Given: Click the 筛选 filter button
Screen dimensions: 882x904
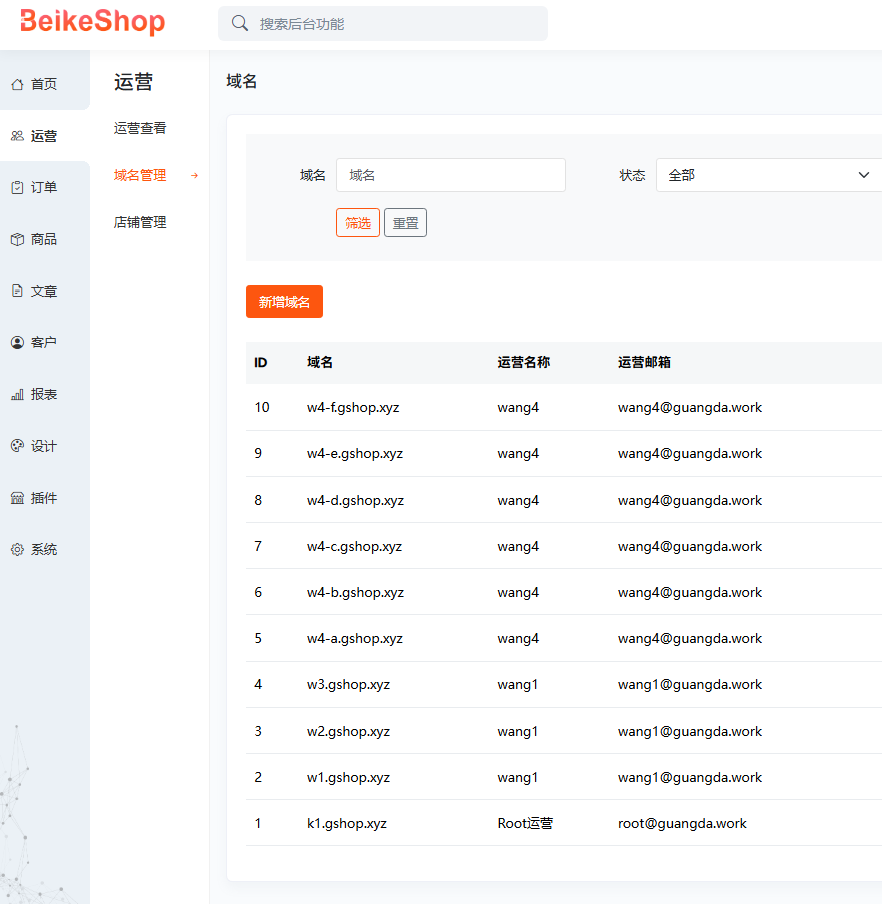Looking at the screenshot, I should (357, 223).
